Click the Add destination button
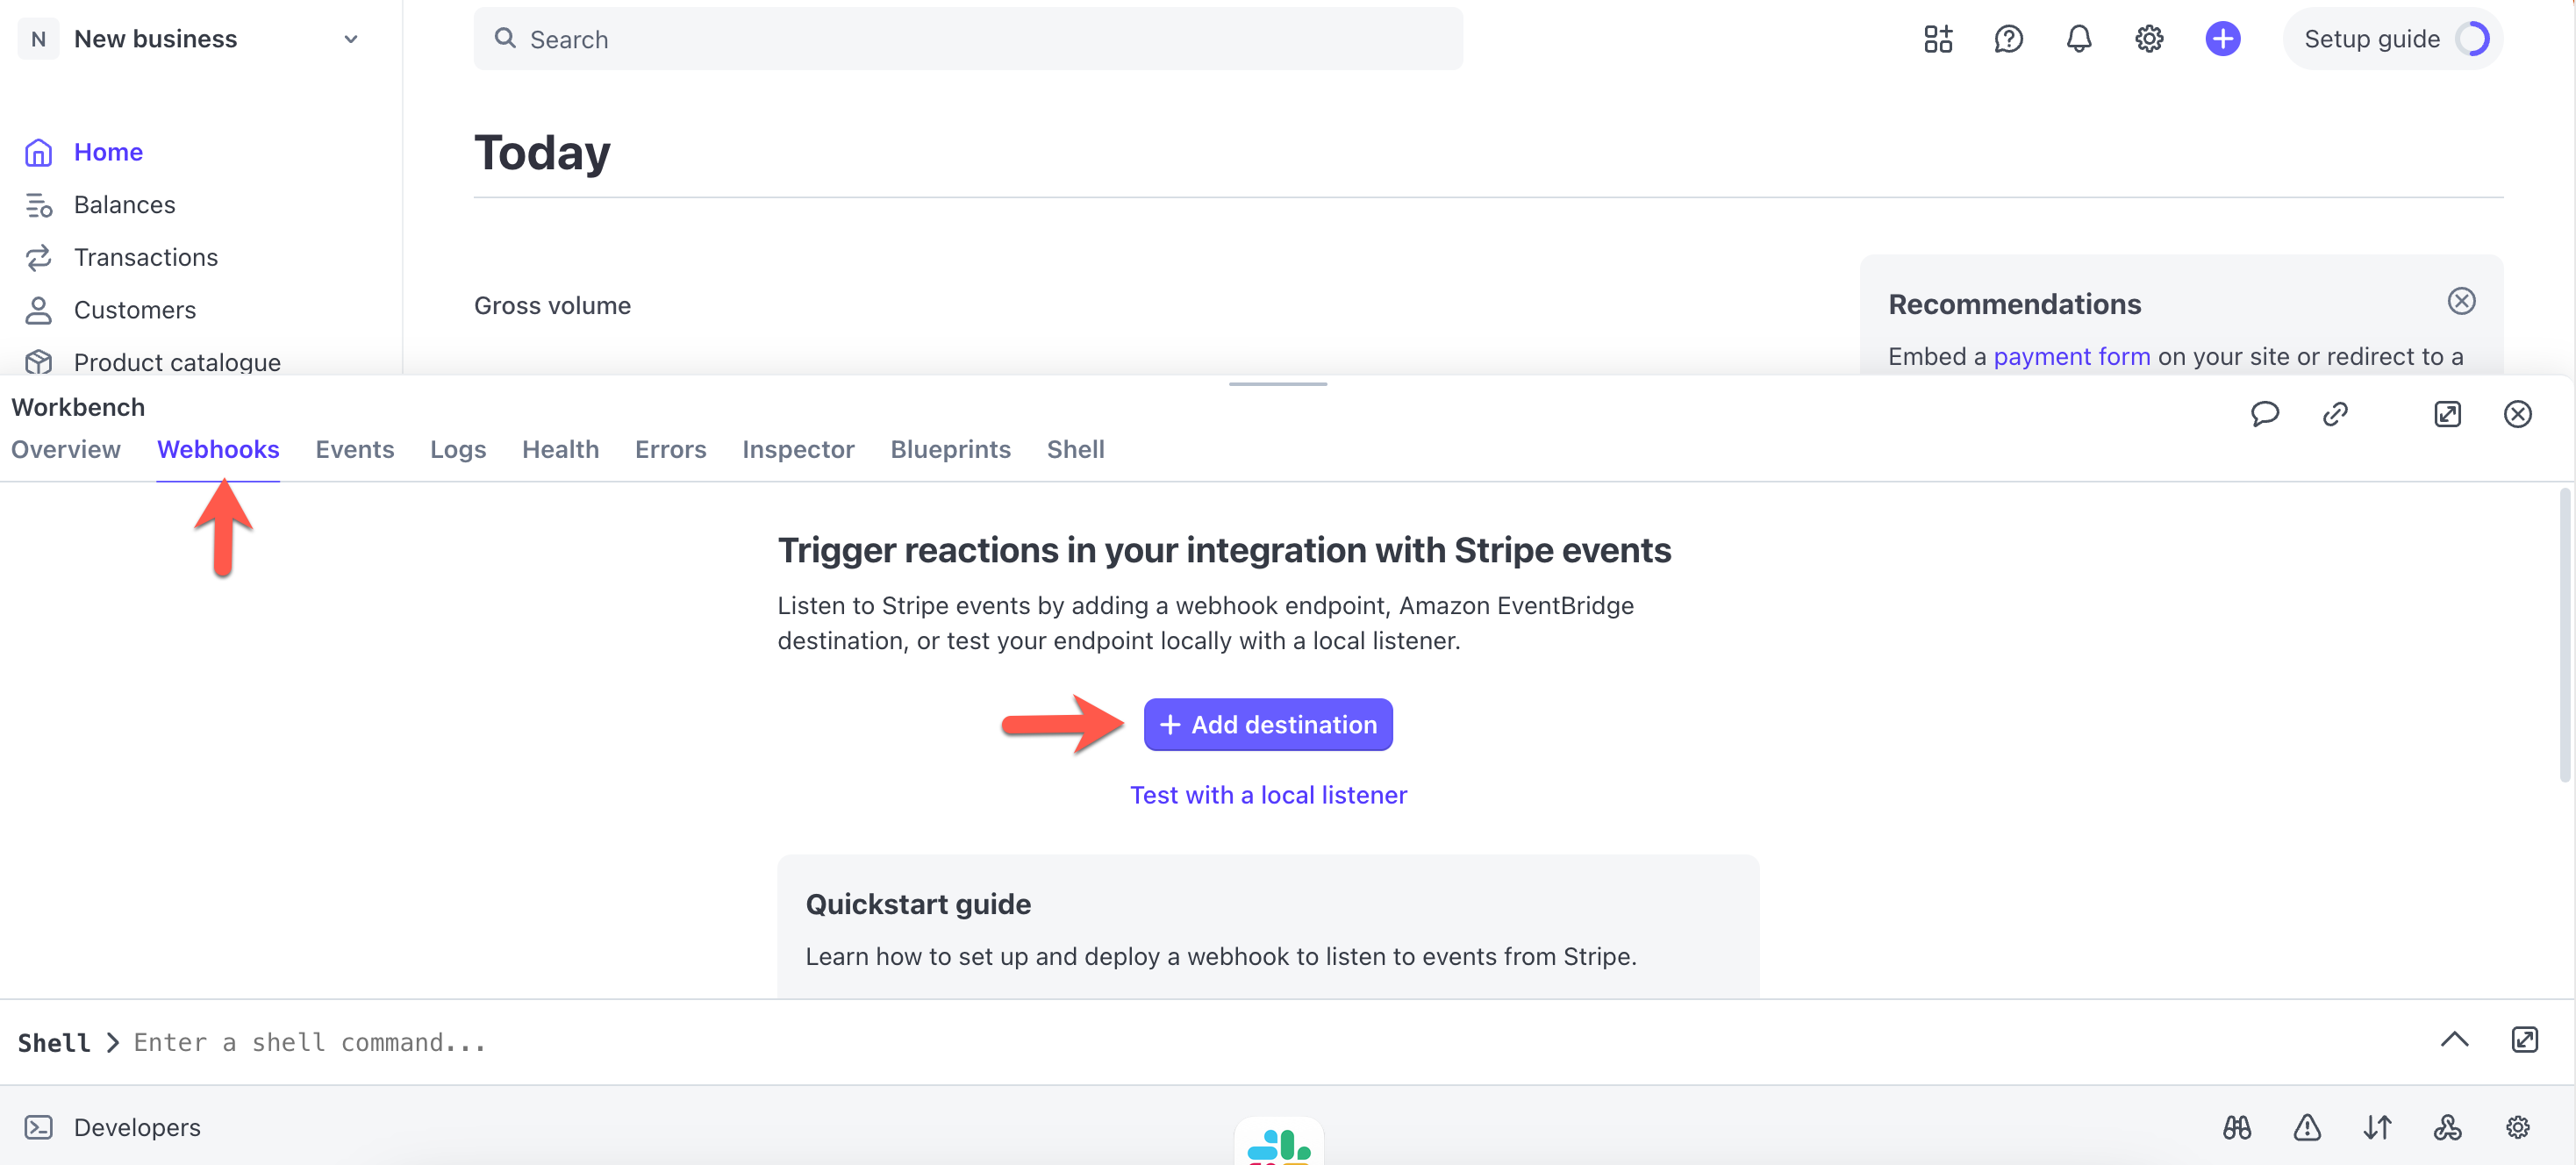Image resolution: width=2576 pixels, height=1165 pixels. click(1267, 724)
